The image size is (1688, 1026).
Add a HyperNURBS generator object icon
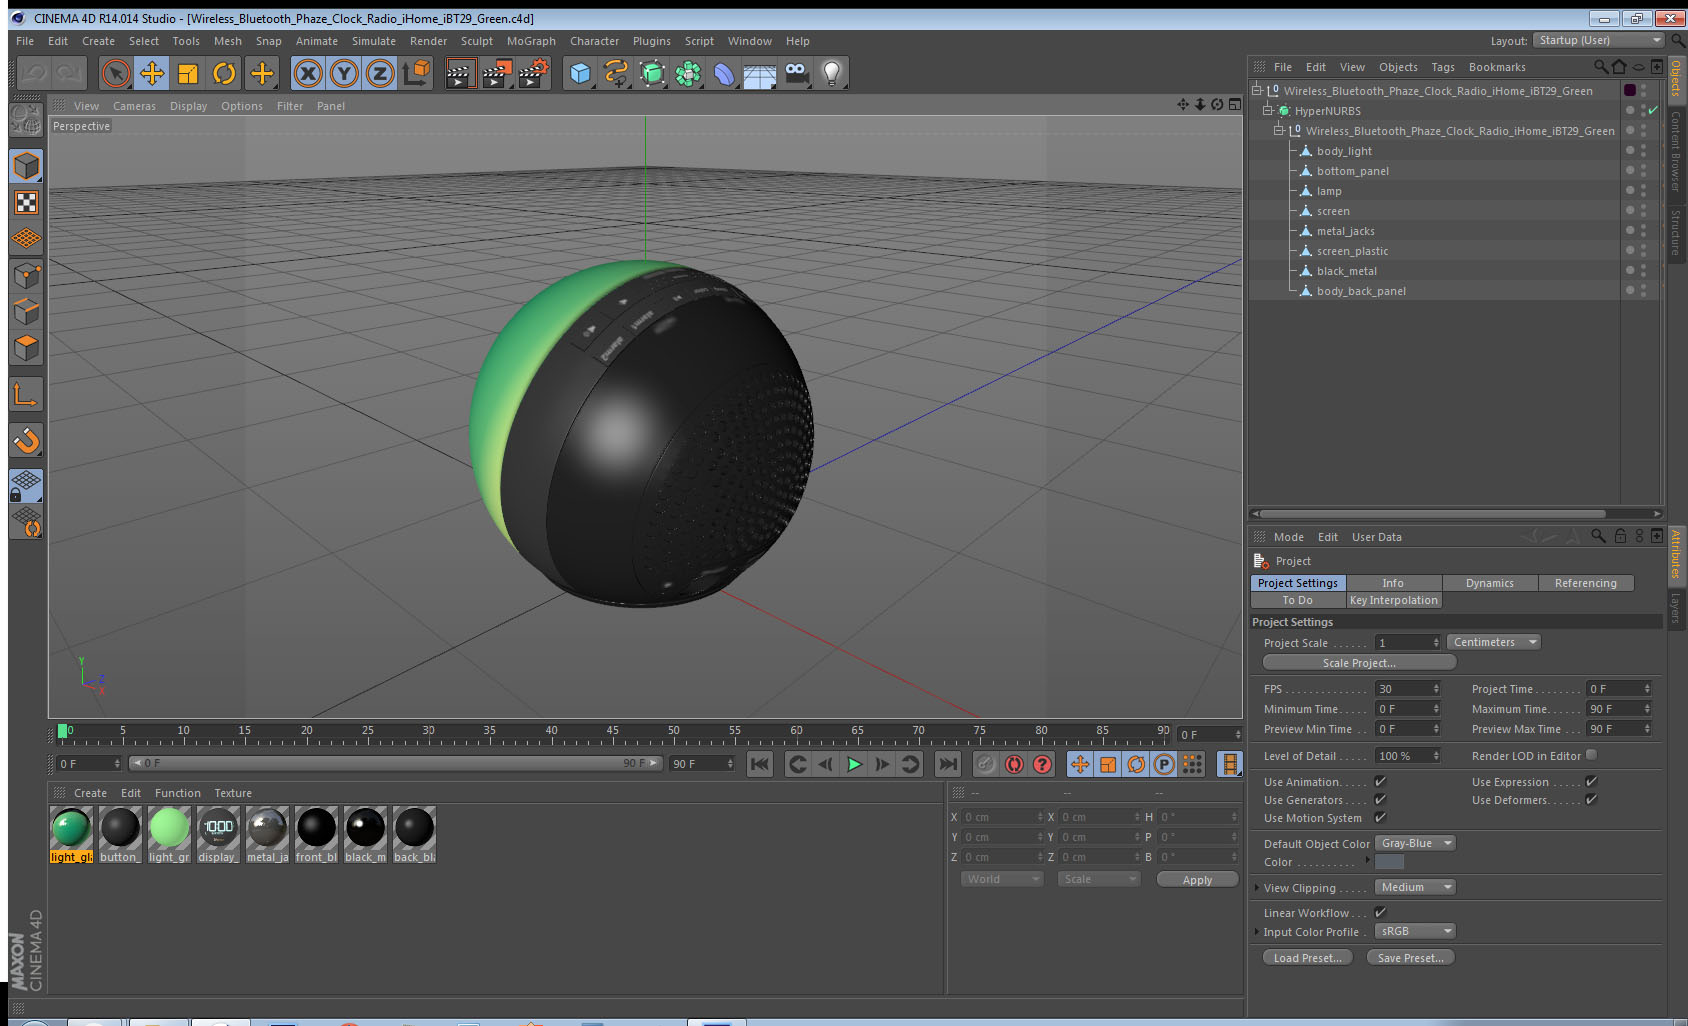(x=652, y=73)
